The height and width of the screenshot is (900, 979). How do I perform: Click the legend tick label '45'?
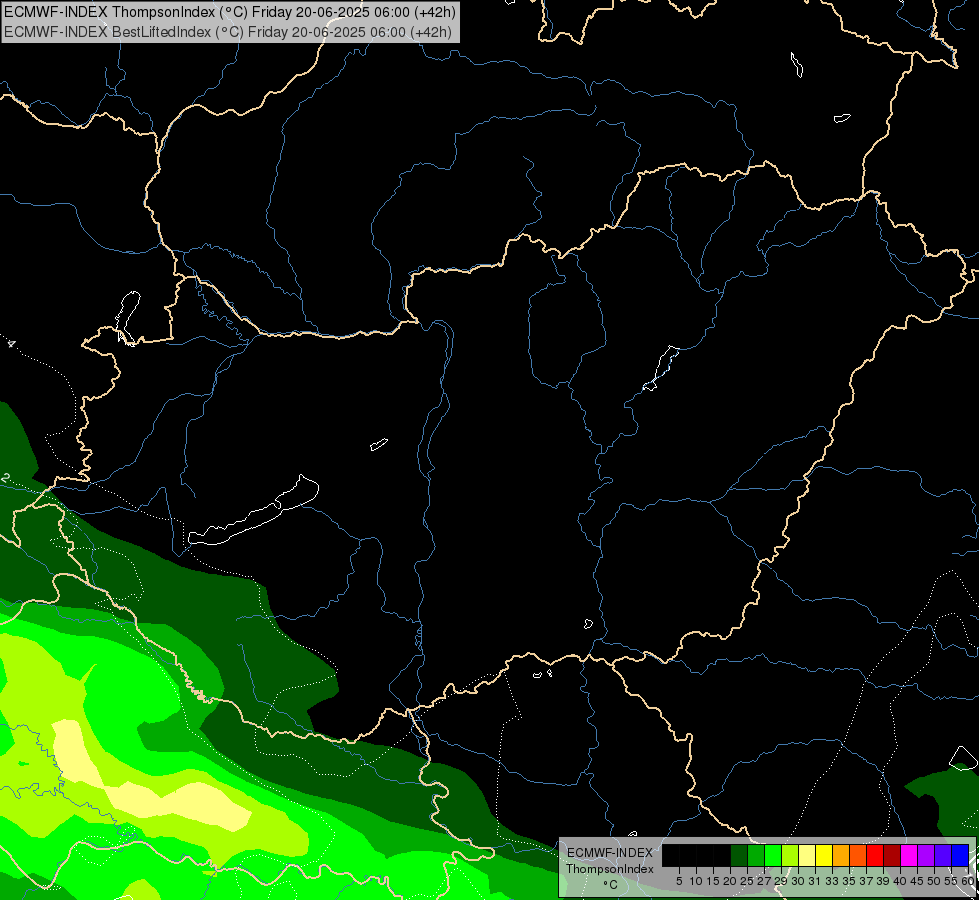[917, 881]
